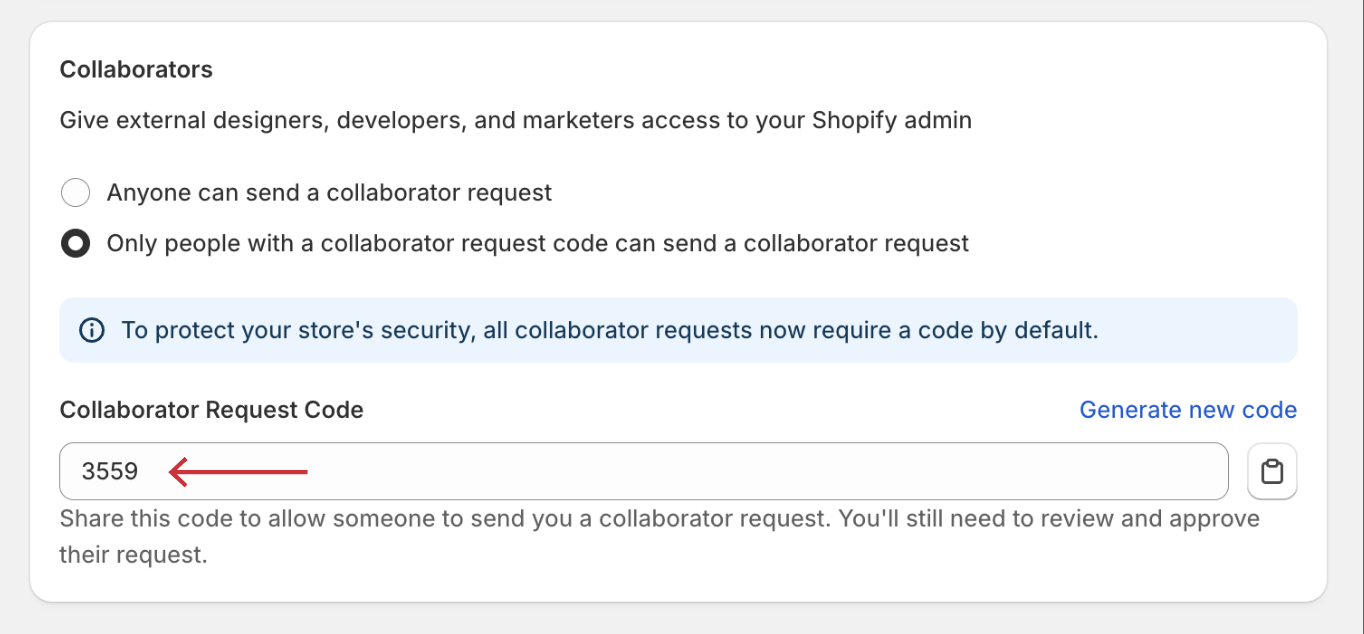Click the "Give external designers, developers" description text

pos(516,121)
